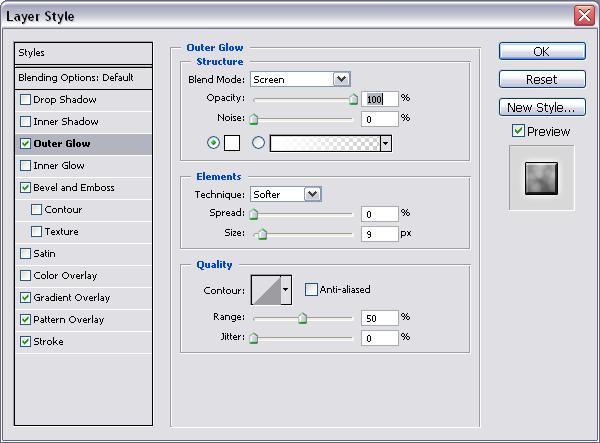Select Styles in the left list
Image resolution: width=600 pixels, height=443 pixels.
(83, 53)
